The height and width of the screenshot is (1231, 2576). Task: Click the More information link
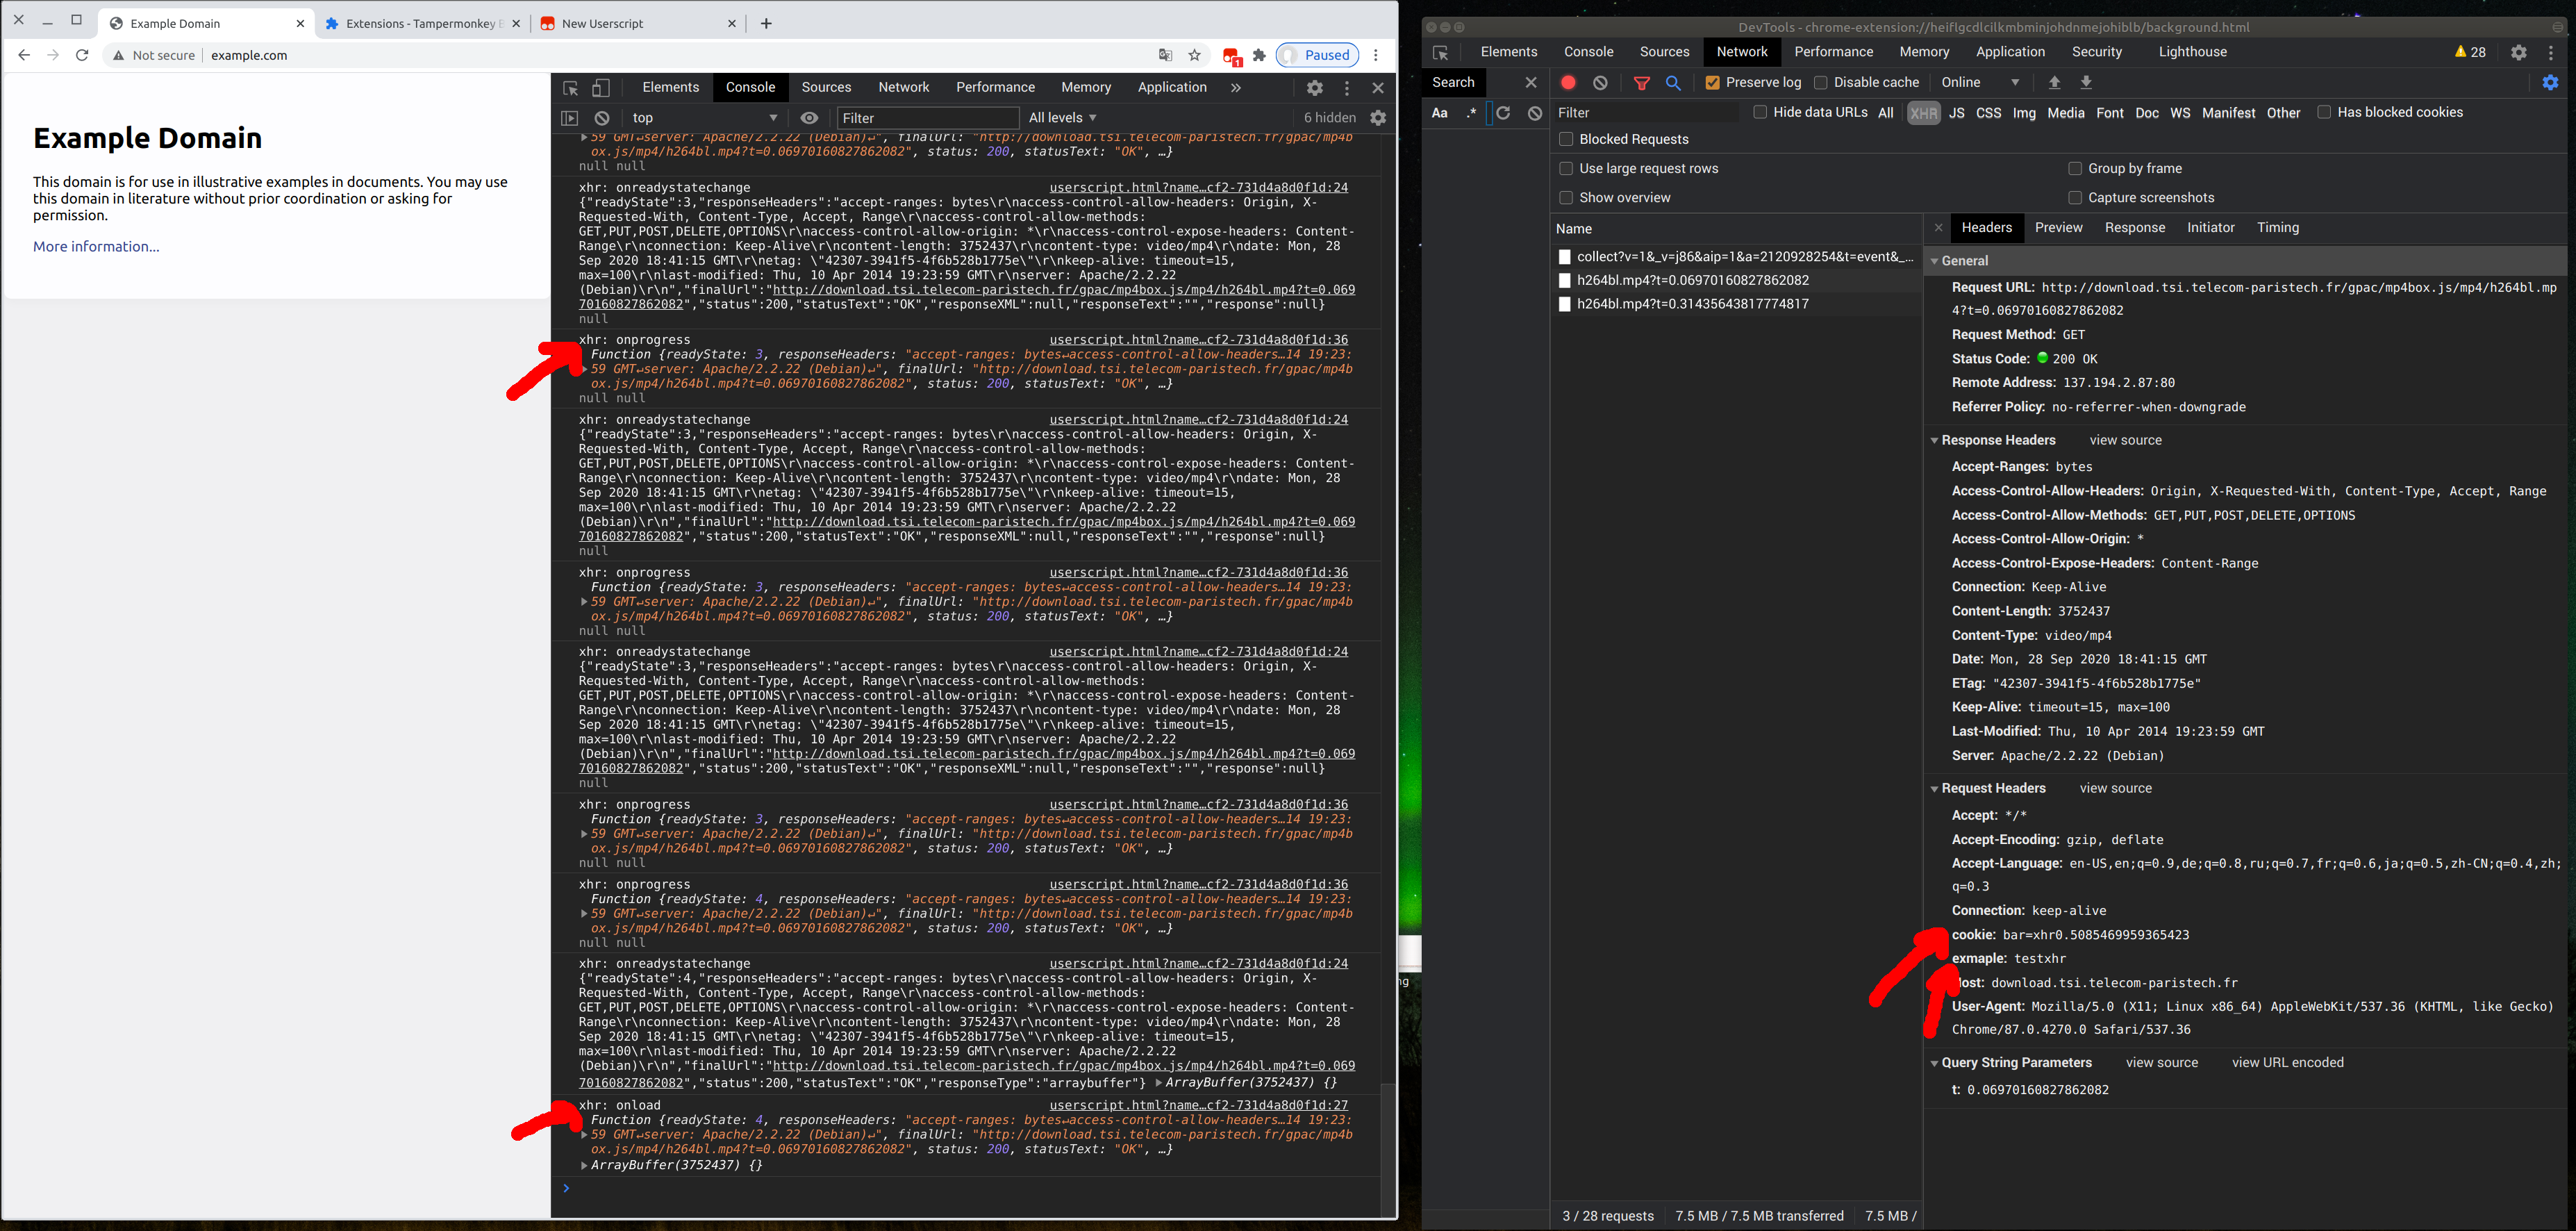(96, 247)
